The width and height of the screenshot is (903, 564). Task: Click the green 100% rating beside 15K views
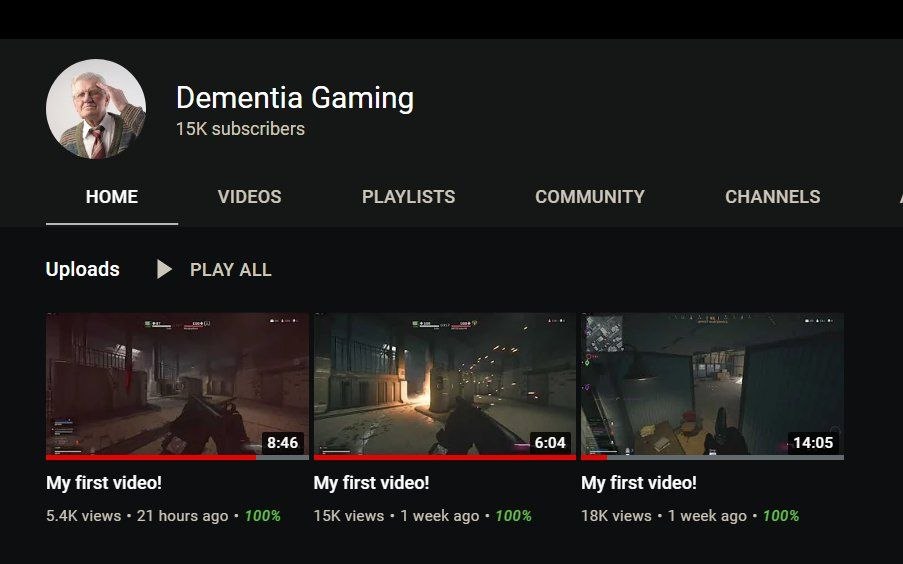tap(514, 516)
